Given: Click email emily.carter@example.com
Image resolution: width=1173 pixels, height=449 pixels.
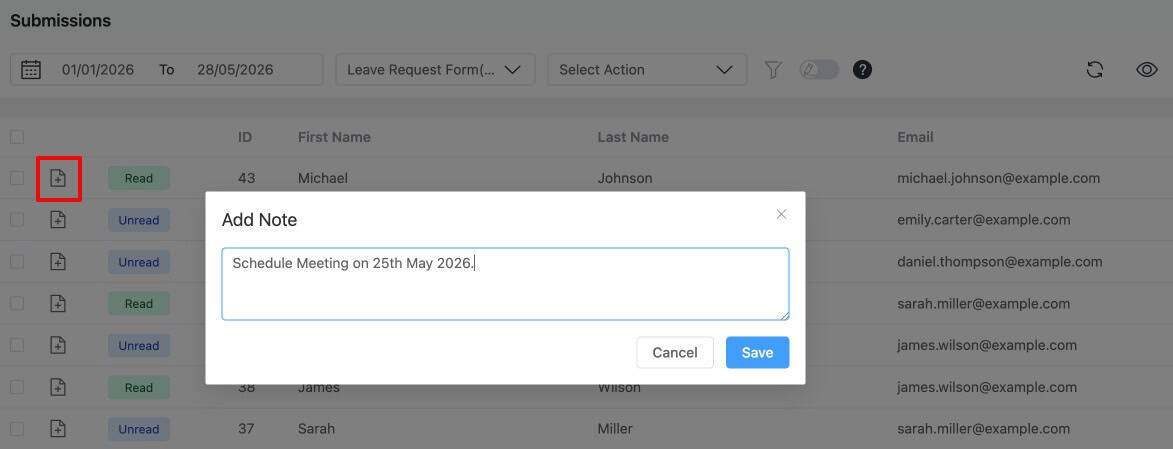Looking at the screenshot, I should [984, 220].
